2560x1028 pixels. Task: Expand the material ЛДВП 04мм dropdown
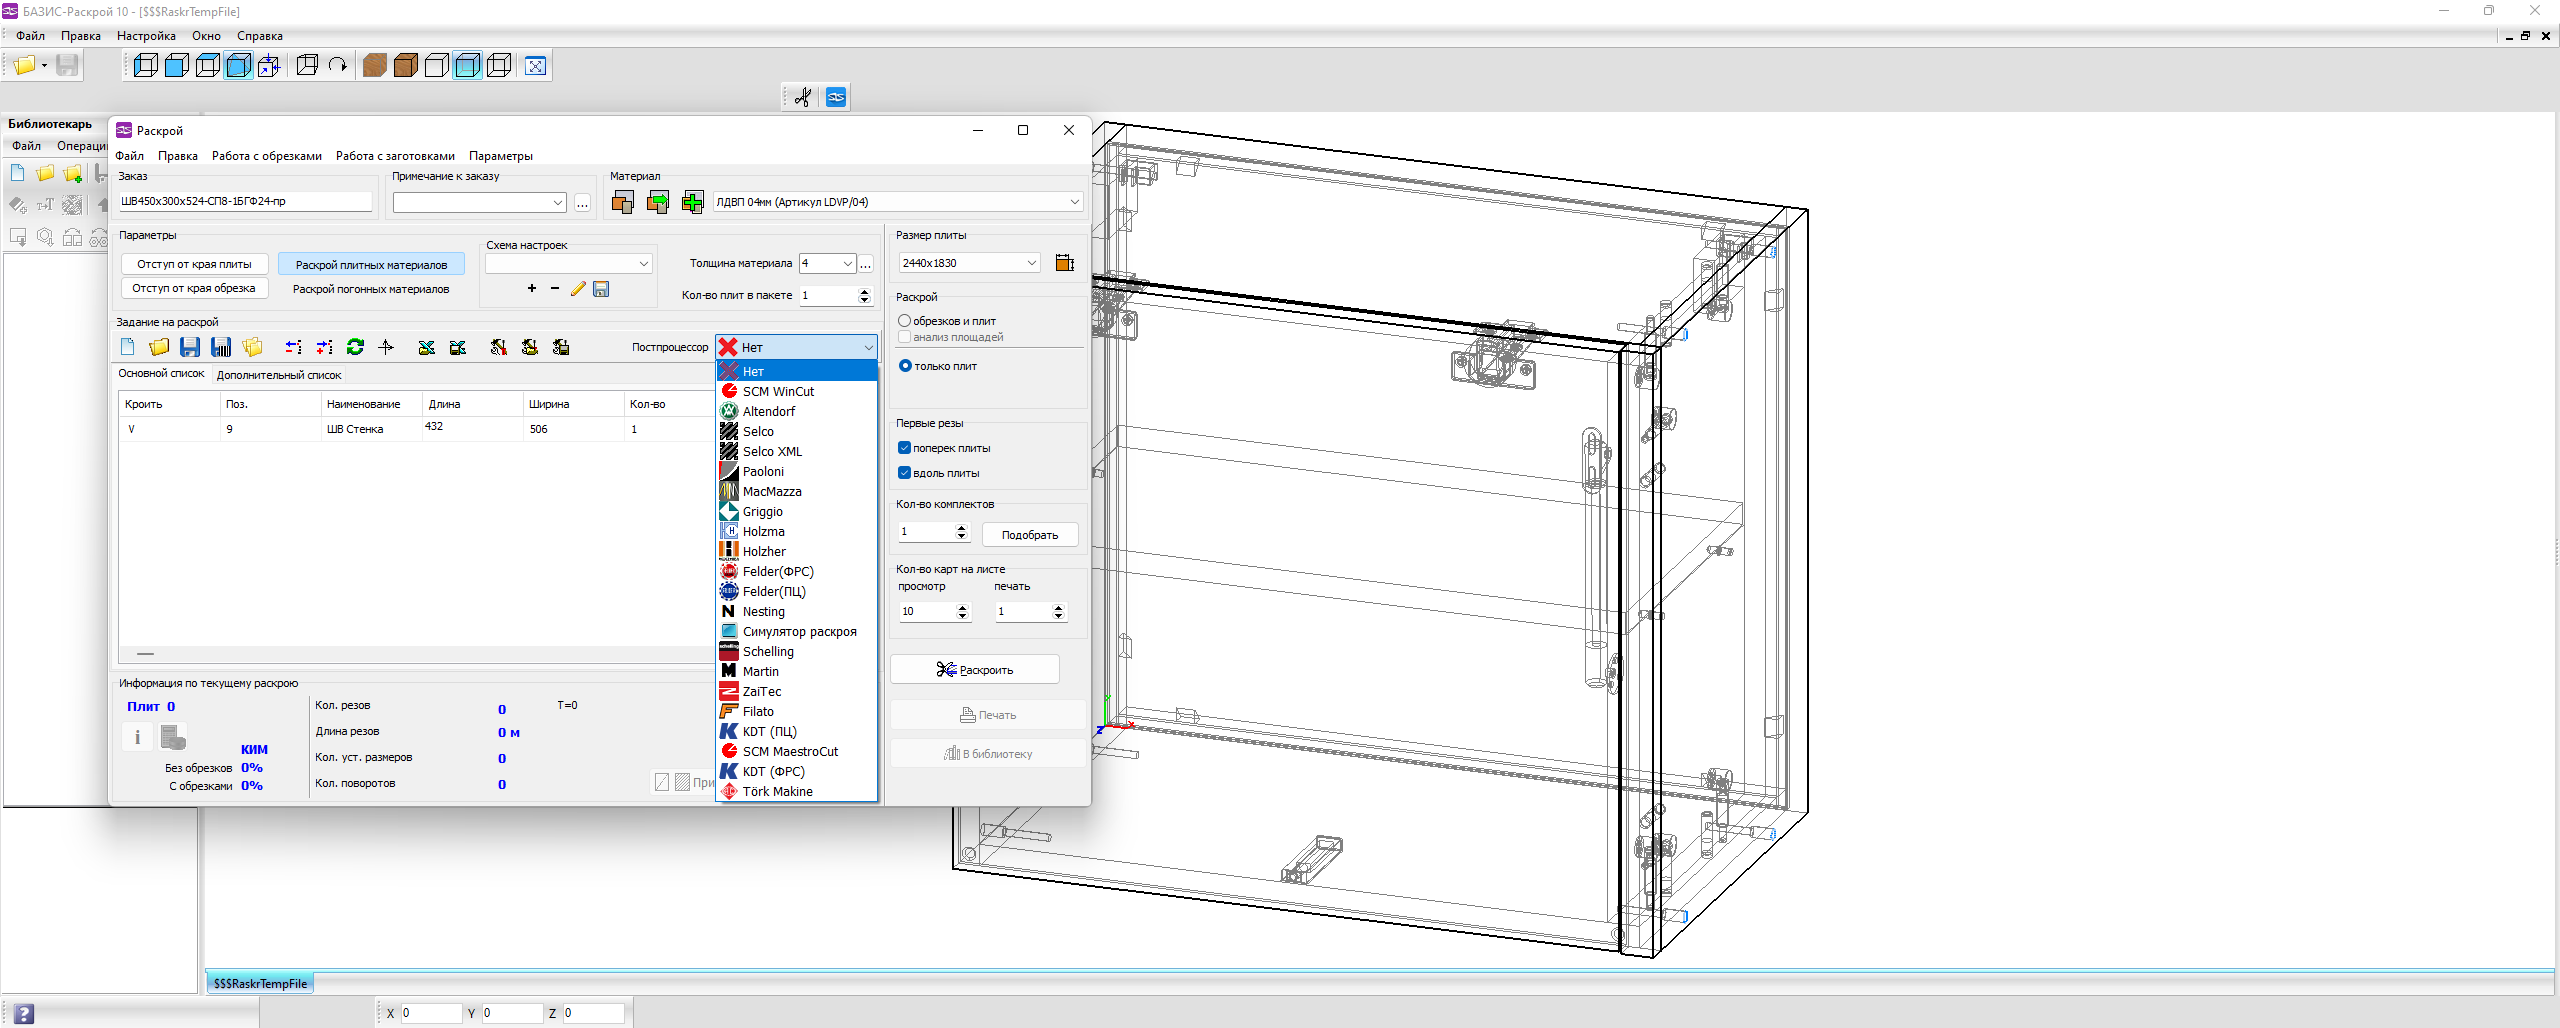[1074, 202]
